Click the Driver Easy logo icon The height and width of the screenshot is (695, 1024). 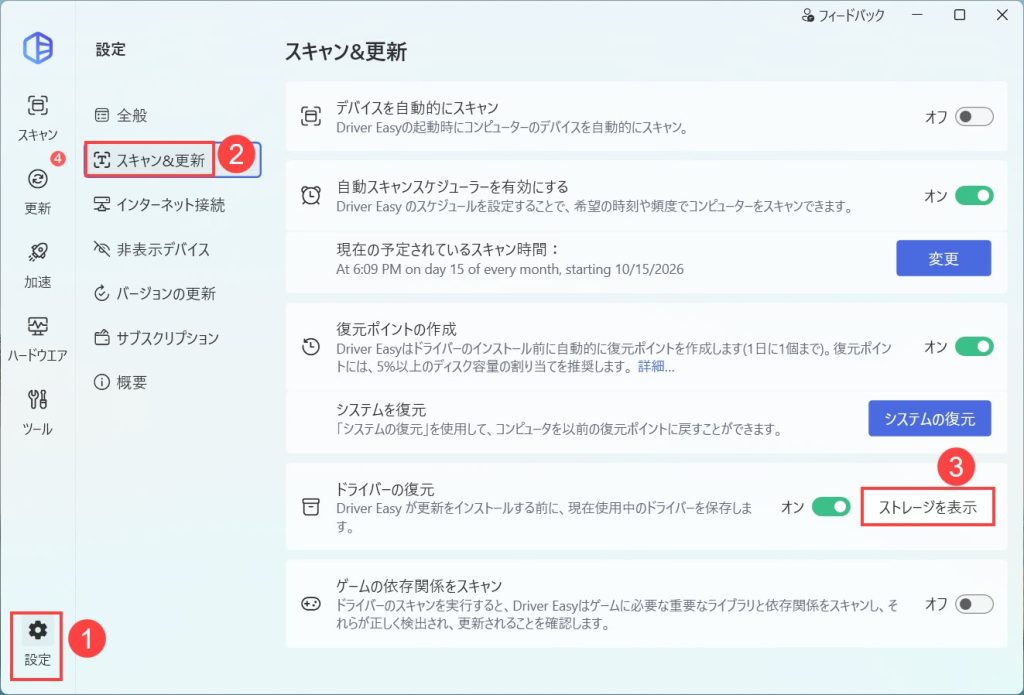coord(38,48)
